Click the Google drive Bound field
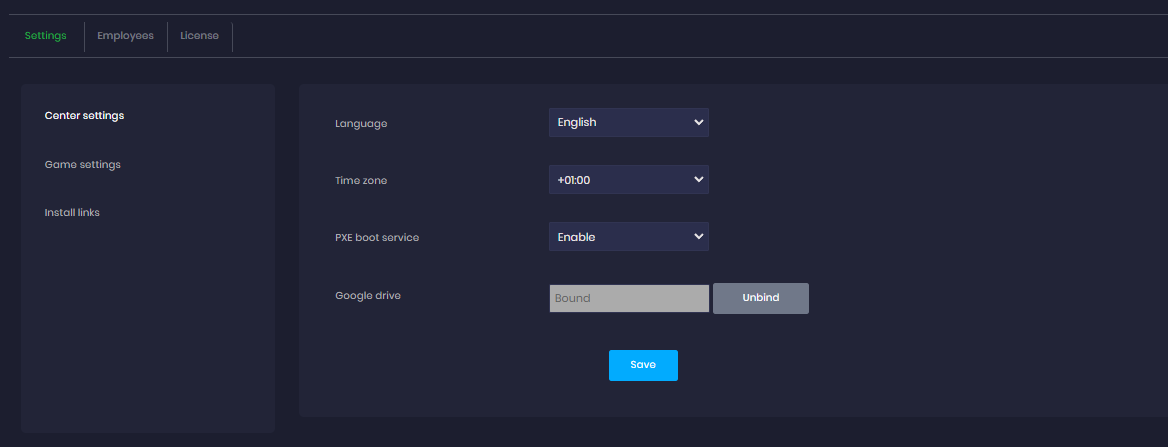 [628, 298]
